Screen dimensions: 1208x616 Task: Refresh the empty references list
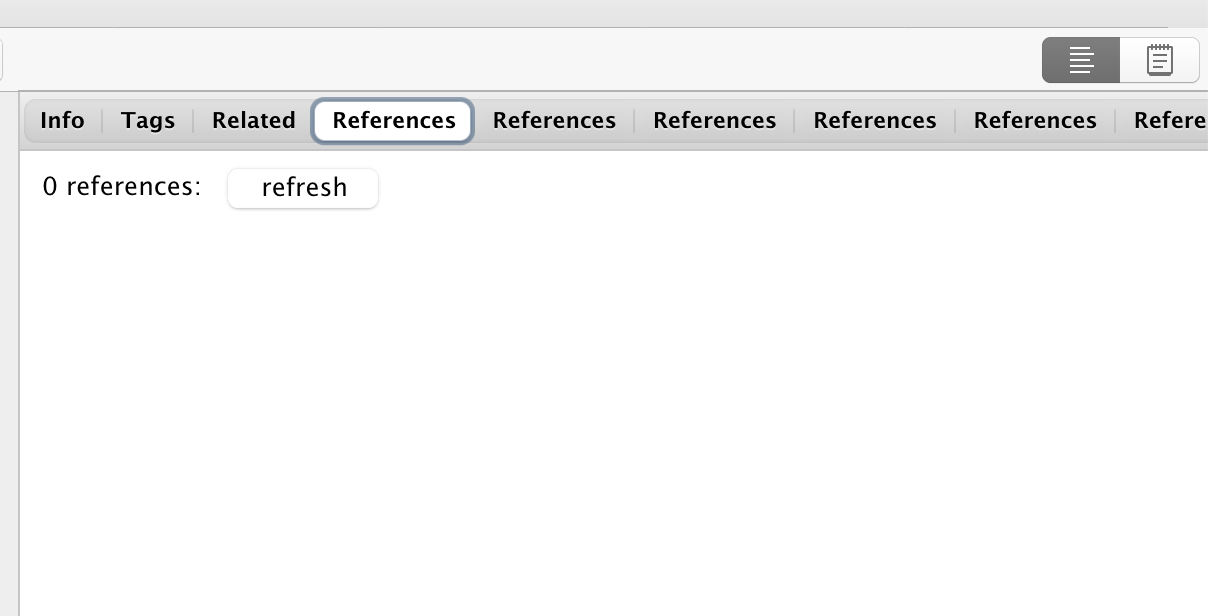coord(303,188)
